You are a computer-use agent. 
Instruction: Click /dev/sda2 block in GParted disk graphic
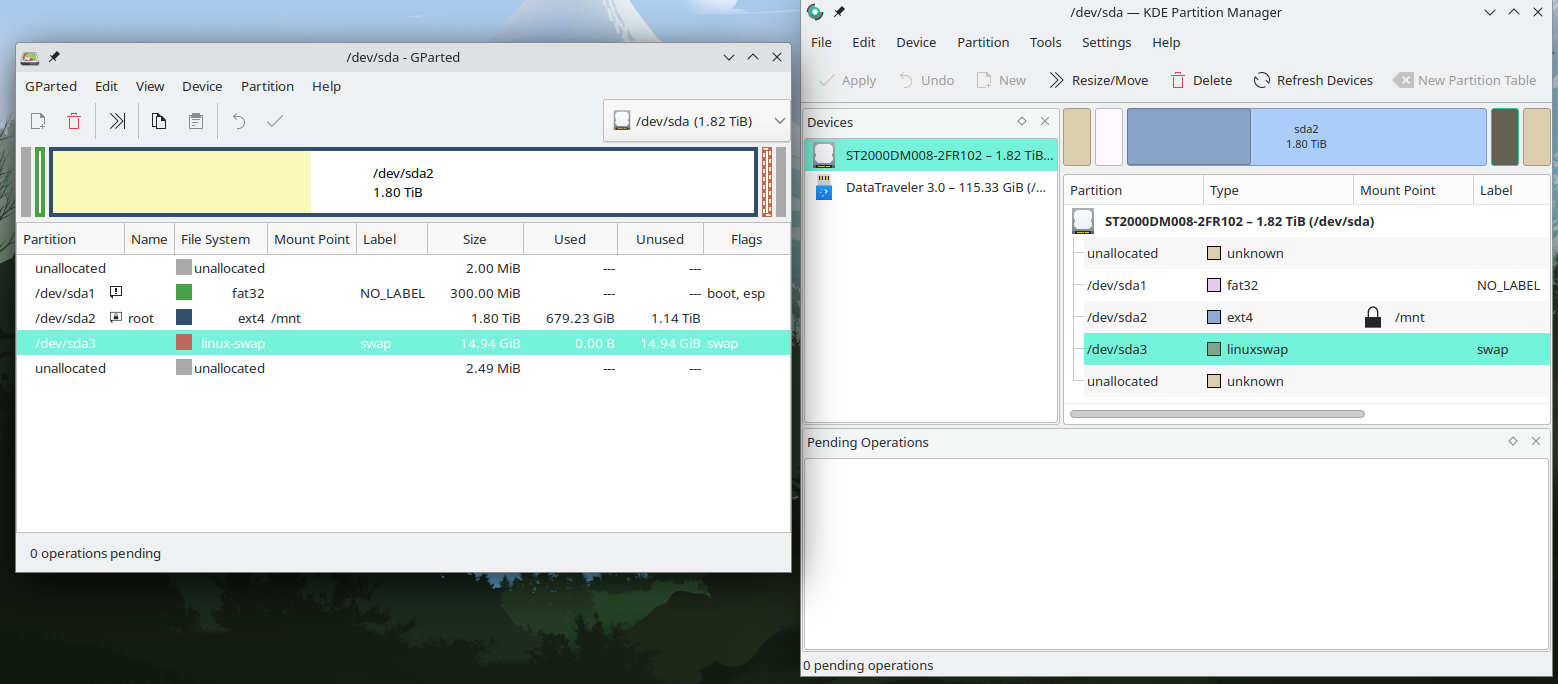[403, 181]
